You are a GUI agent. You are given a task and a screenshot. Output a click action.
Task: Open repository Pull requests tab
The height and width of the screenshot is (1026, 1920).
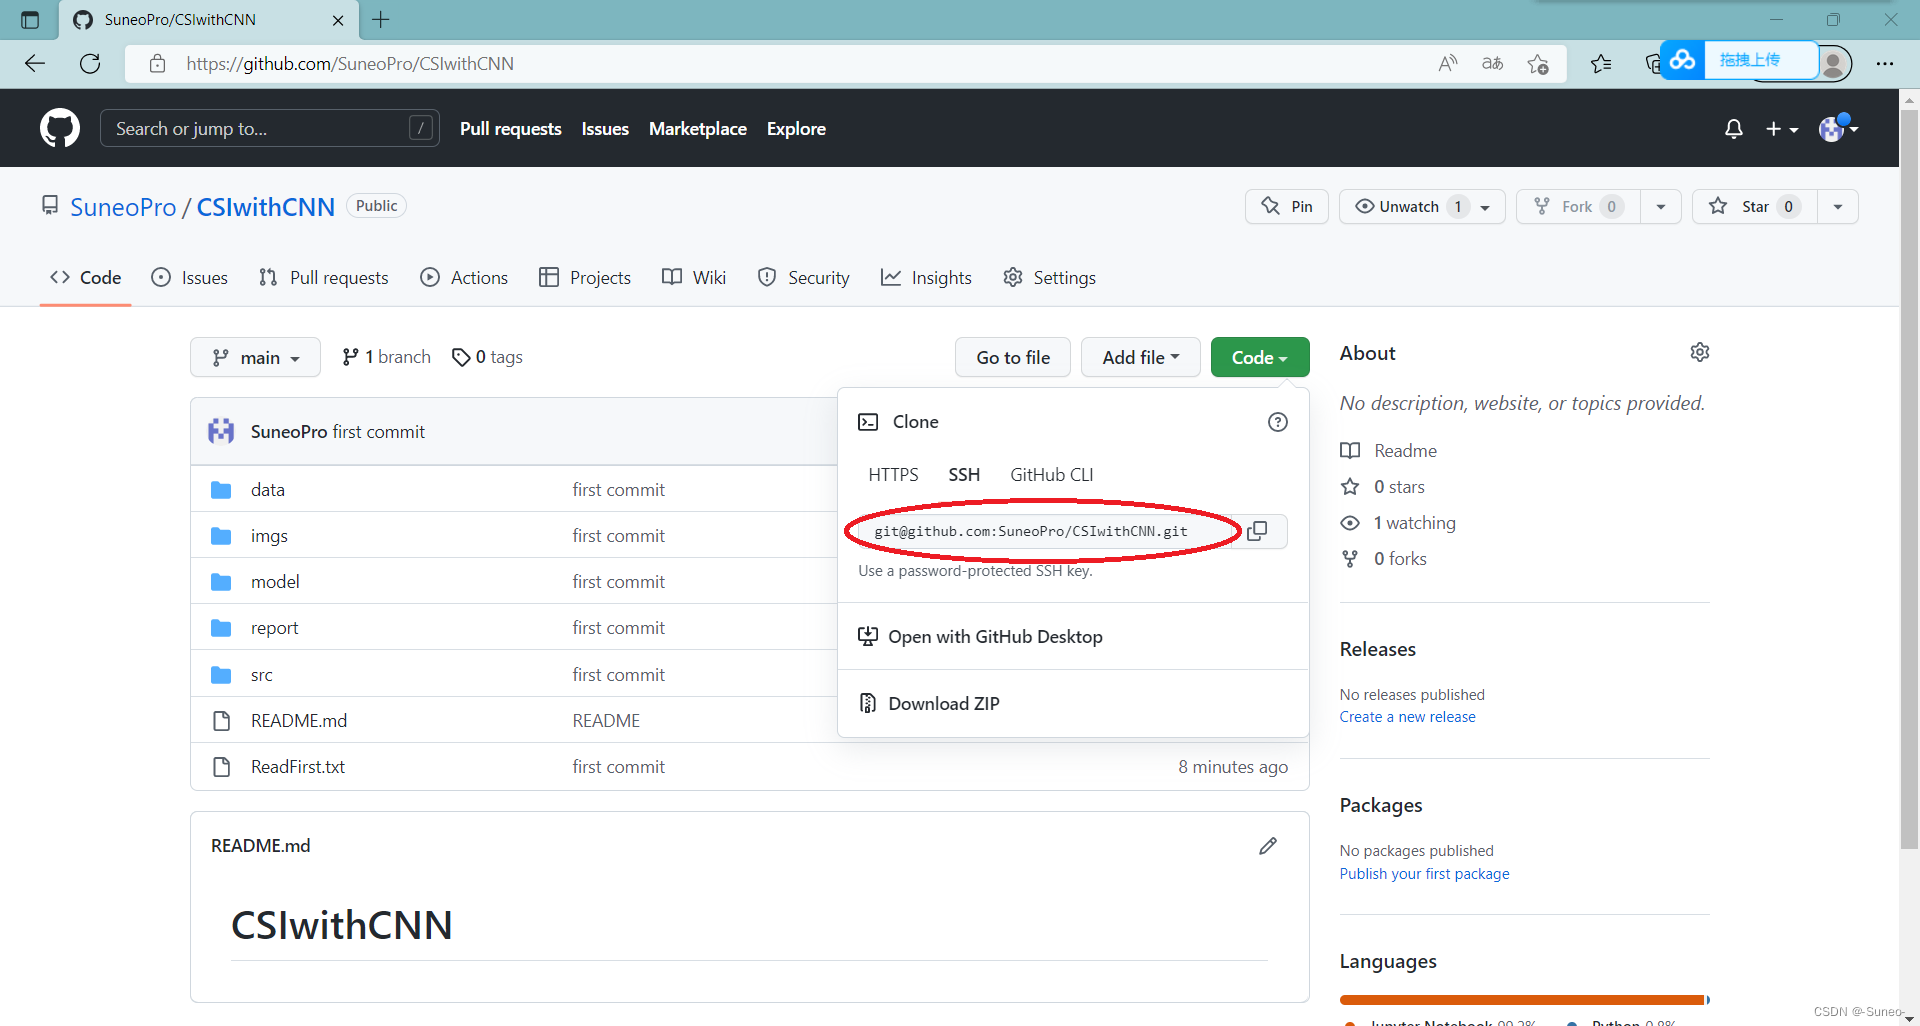pos(323,278)
